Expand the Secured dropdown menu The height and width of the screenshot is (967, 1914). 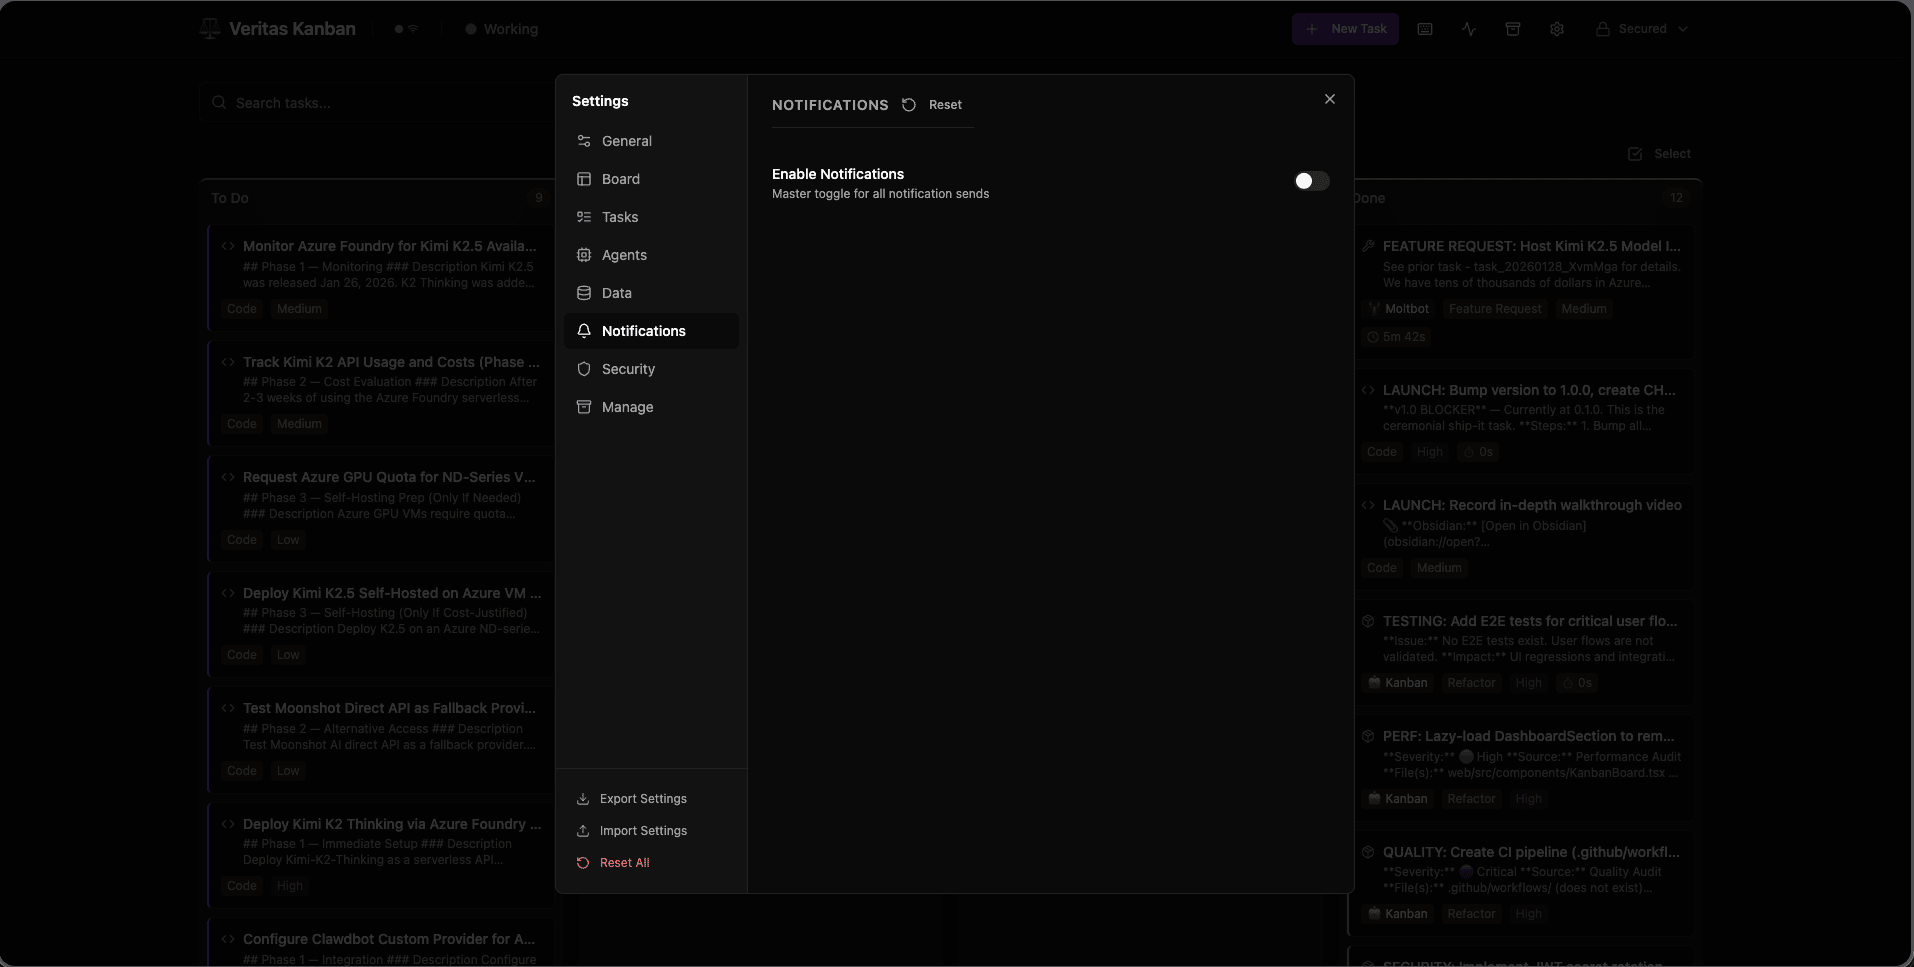(1641, 29)
